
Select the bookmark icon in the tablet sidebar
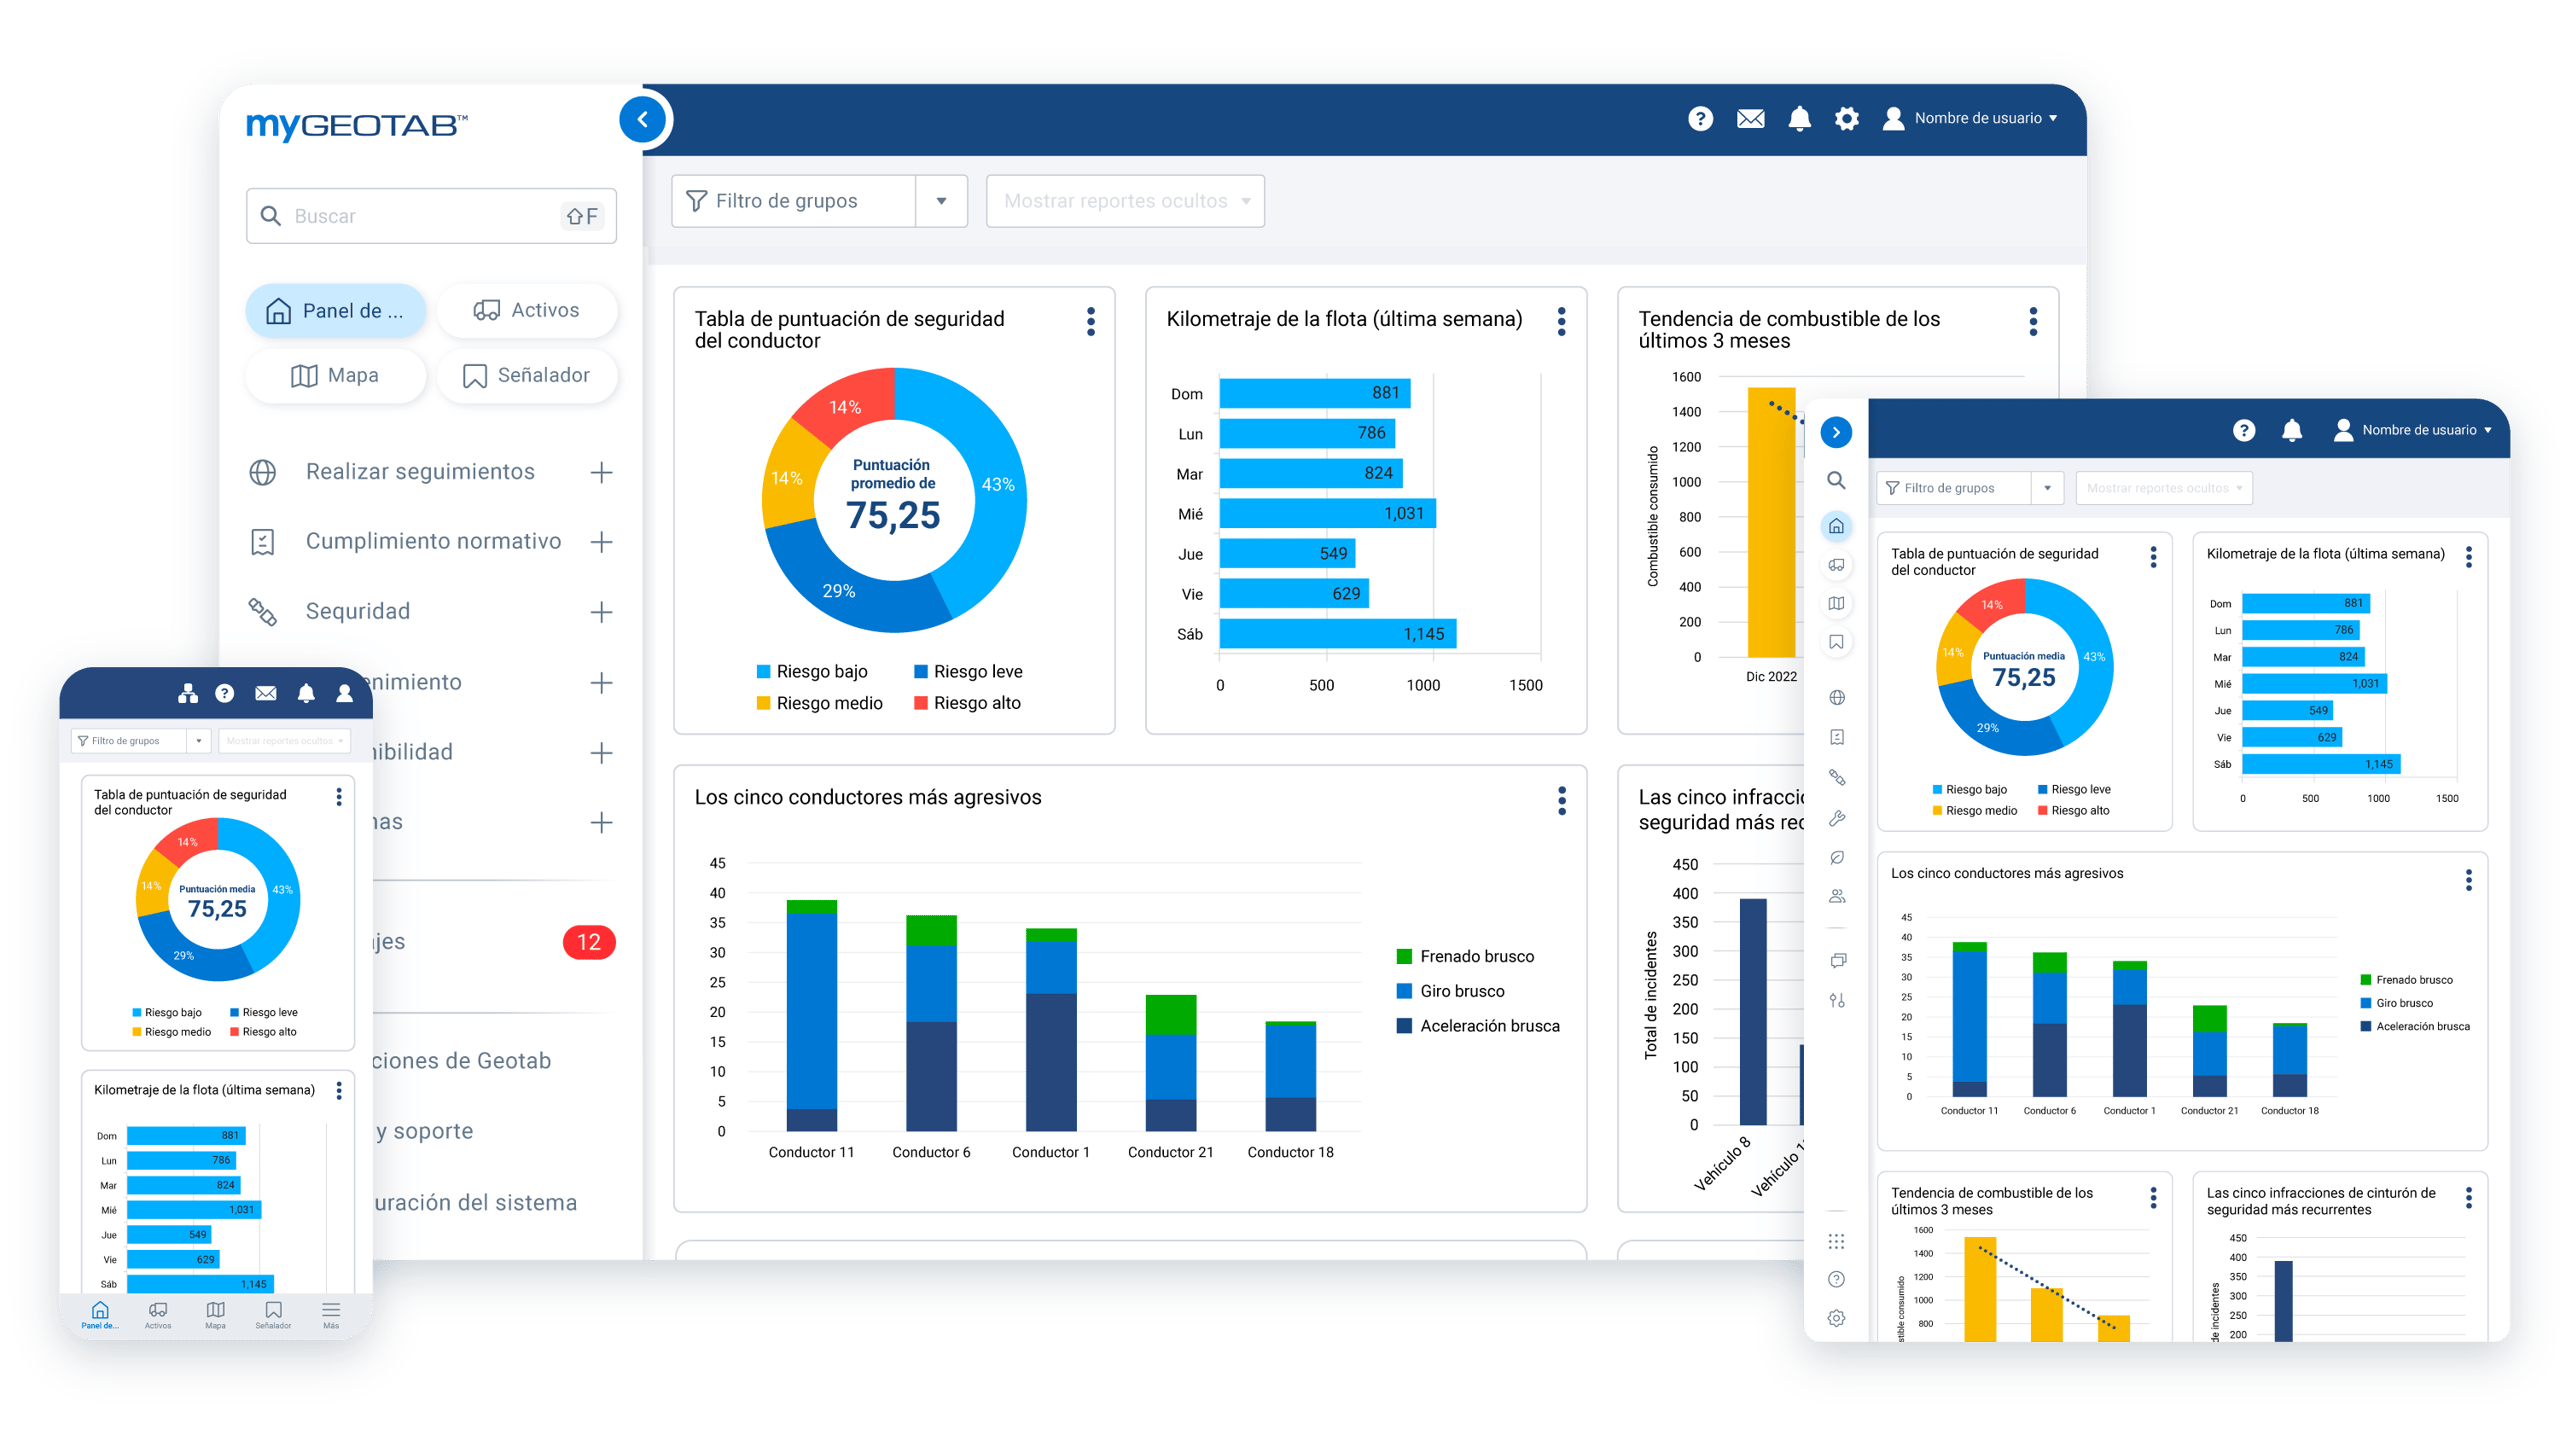click(x=1835, y=642)
